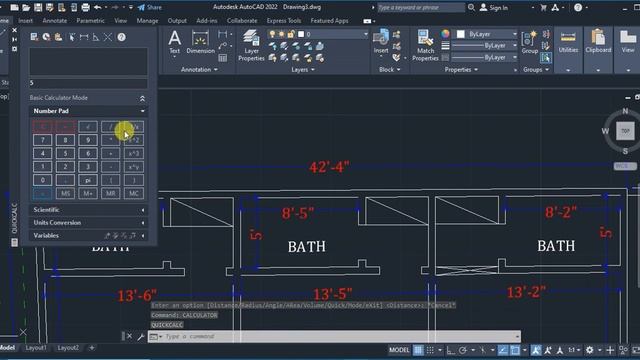Click the Group tool
This screenshot has width=640, height=360.
point(529,42)
